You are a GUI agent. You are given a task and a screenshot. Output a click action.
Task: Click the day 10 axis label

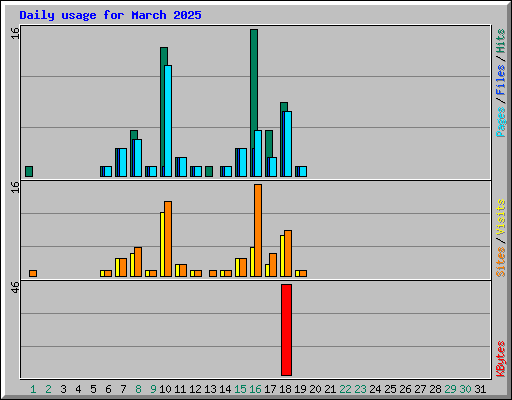pyautogui.click(x=165, y=389)
